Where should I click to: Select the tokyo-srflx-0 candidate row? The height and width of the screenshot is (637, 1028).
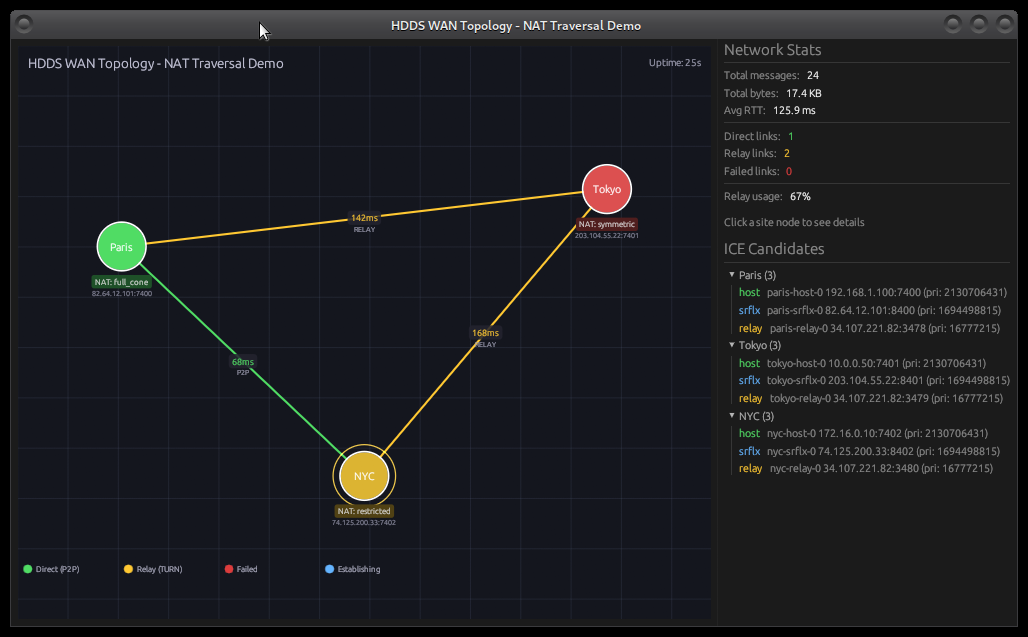click(874, 381)
